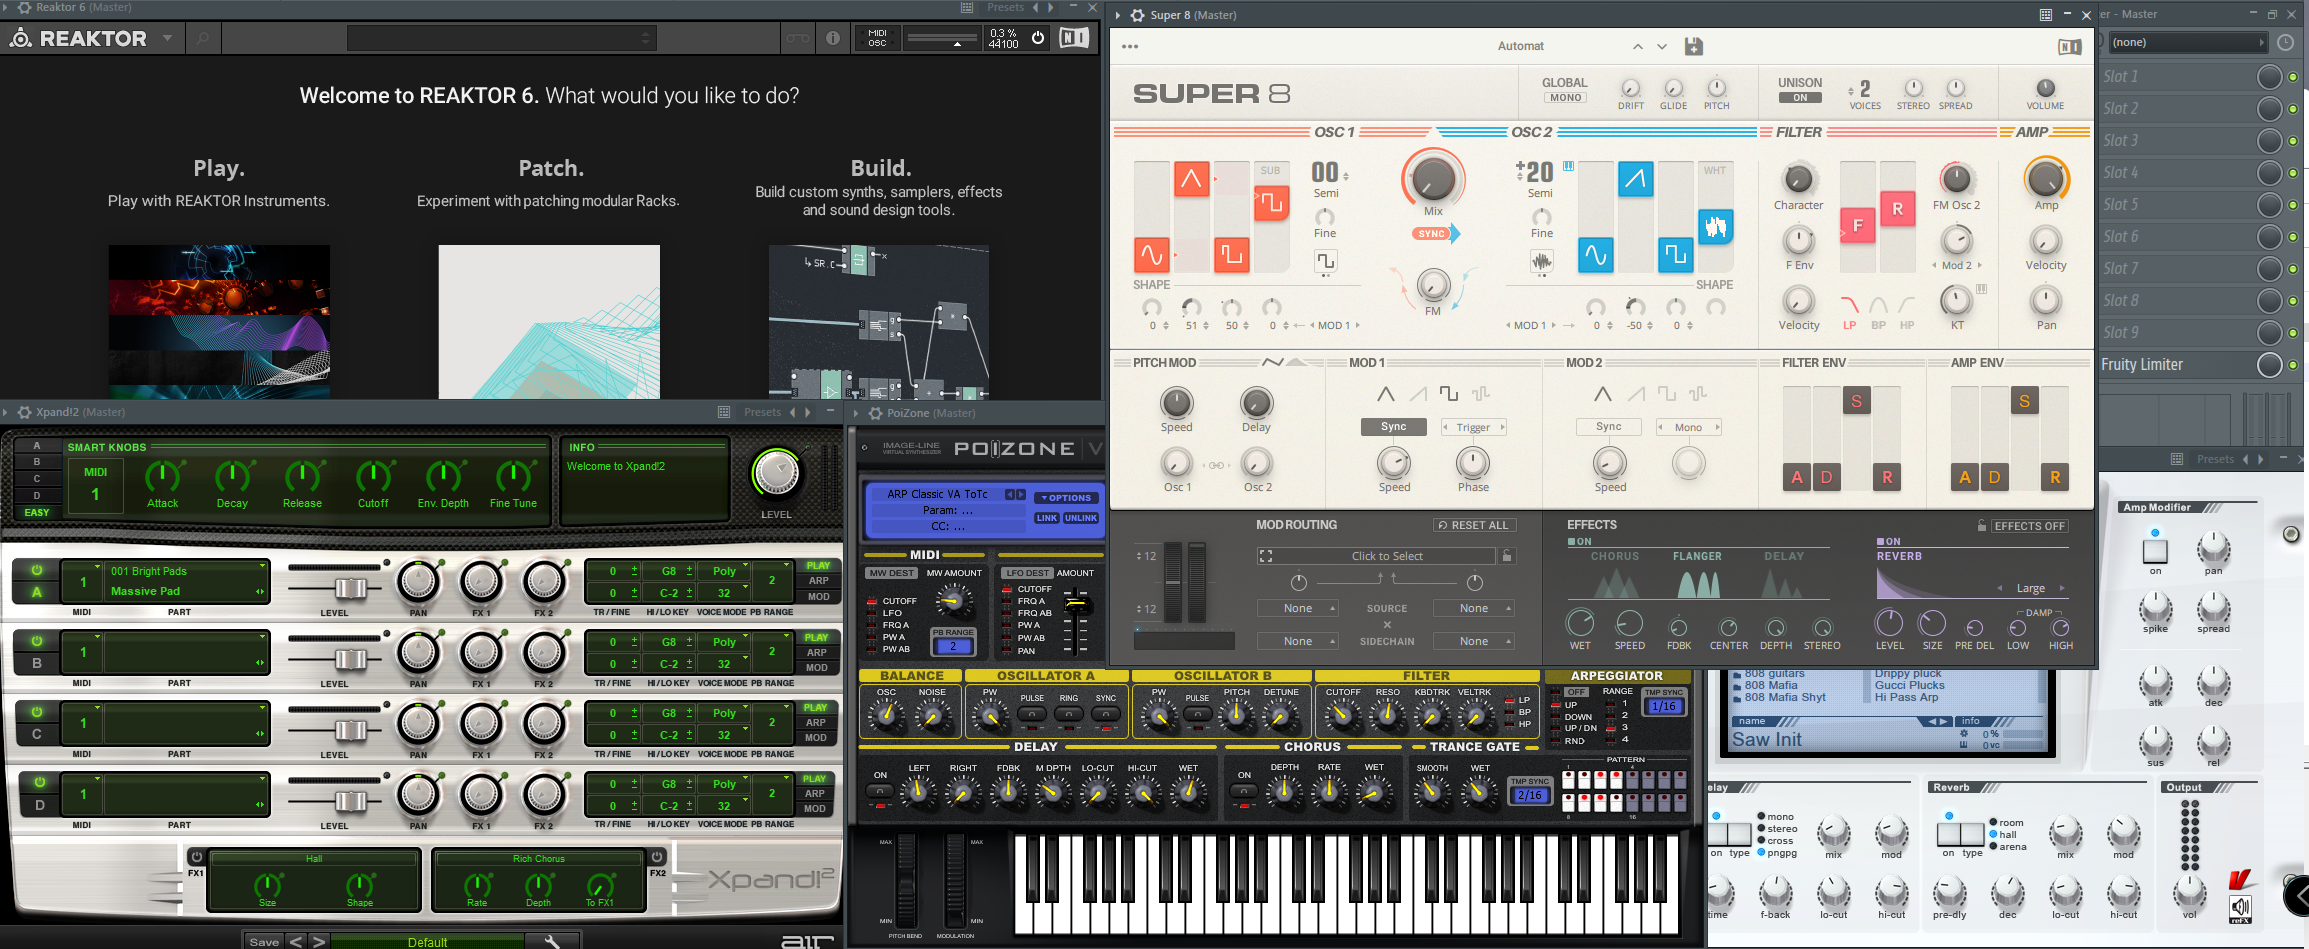Open the Super 8 three-dot menu

tap(1130, 46)
